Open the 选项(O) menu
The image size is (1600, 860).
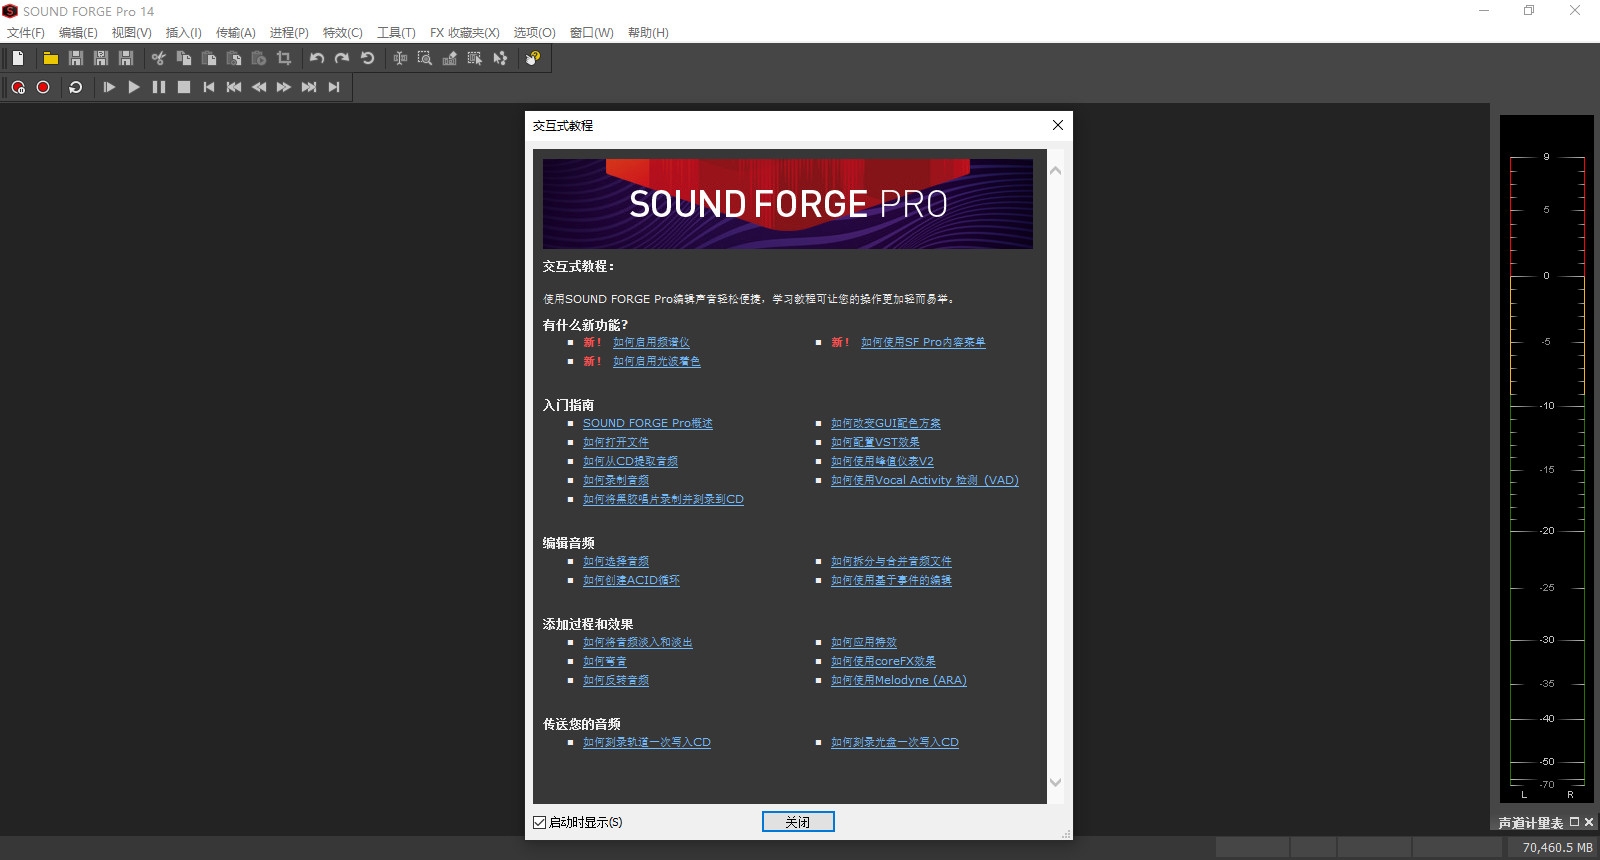pyautogui.click(x=535, y=32)
